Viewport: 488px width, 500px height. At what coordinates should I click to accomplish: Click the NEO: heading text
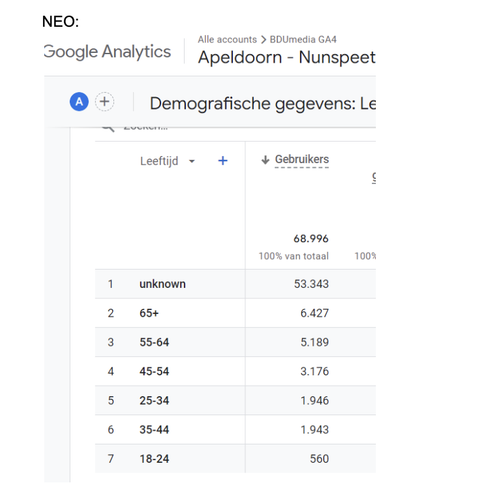point(61,22)
